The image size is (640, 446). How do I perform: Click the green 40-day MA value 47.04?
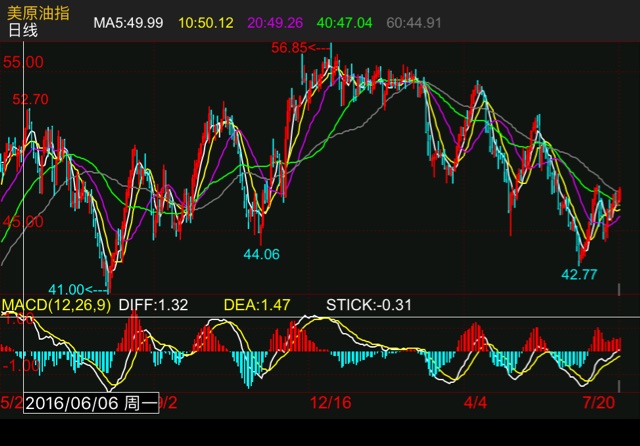[x=344, y=22]
